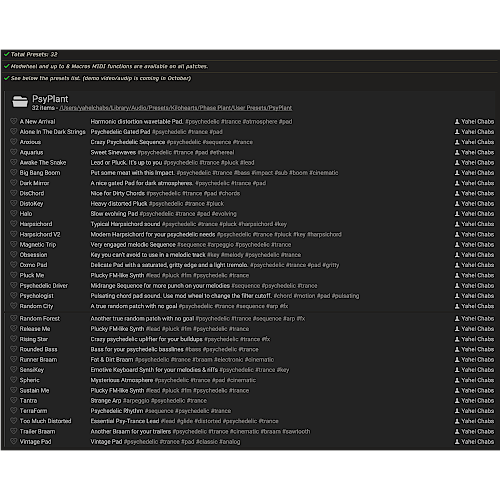Select the Magnetic Trip preset
Viewport: 500px width, 500px height.
[38, 245]
